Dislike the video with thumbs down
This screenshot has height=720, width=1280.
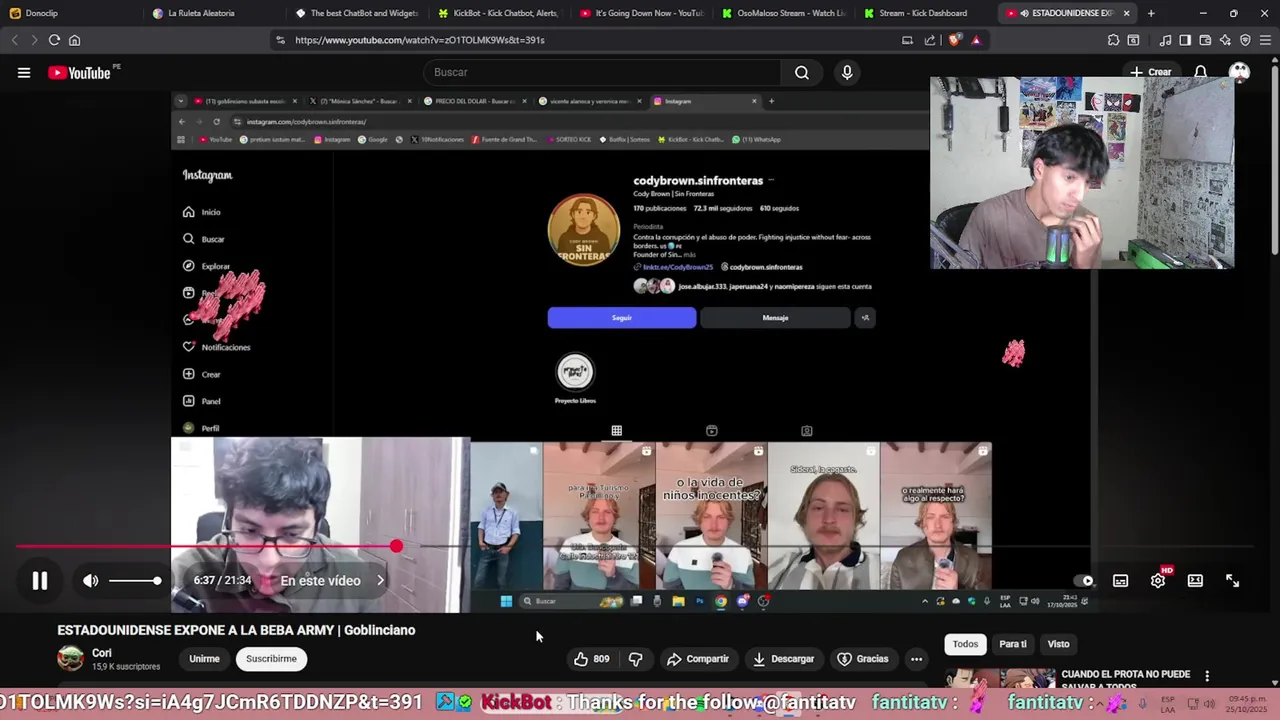(x=636, y=659)
